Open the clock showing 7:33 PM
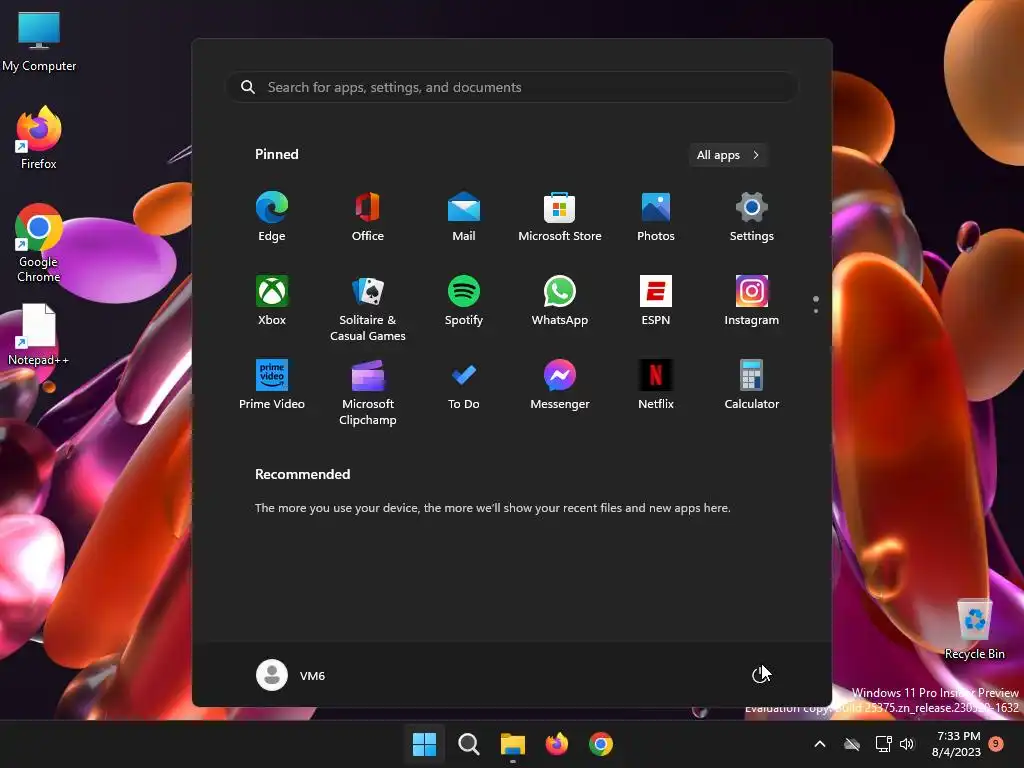The image size is (1024, 768). pyautogui.click(x=956, y=744)
